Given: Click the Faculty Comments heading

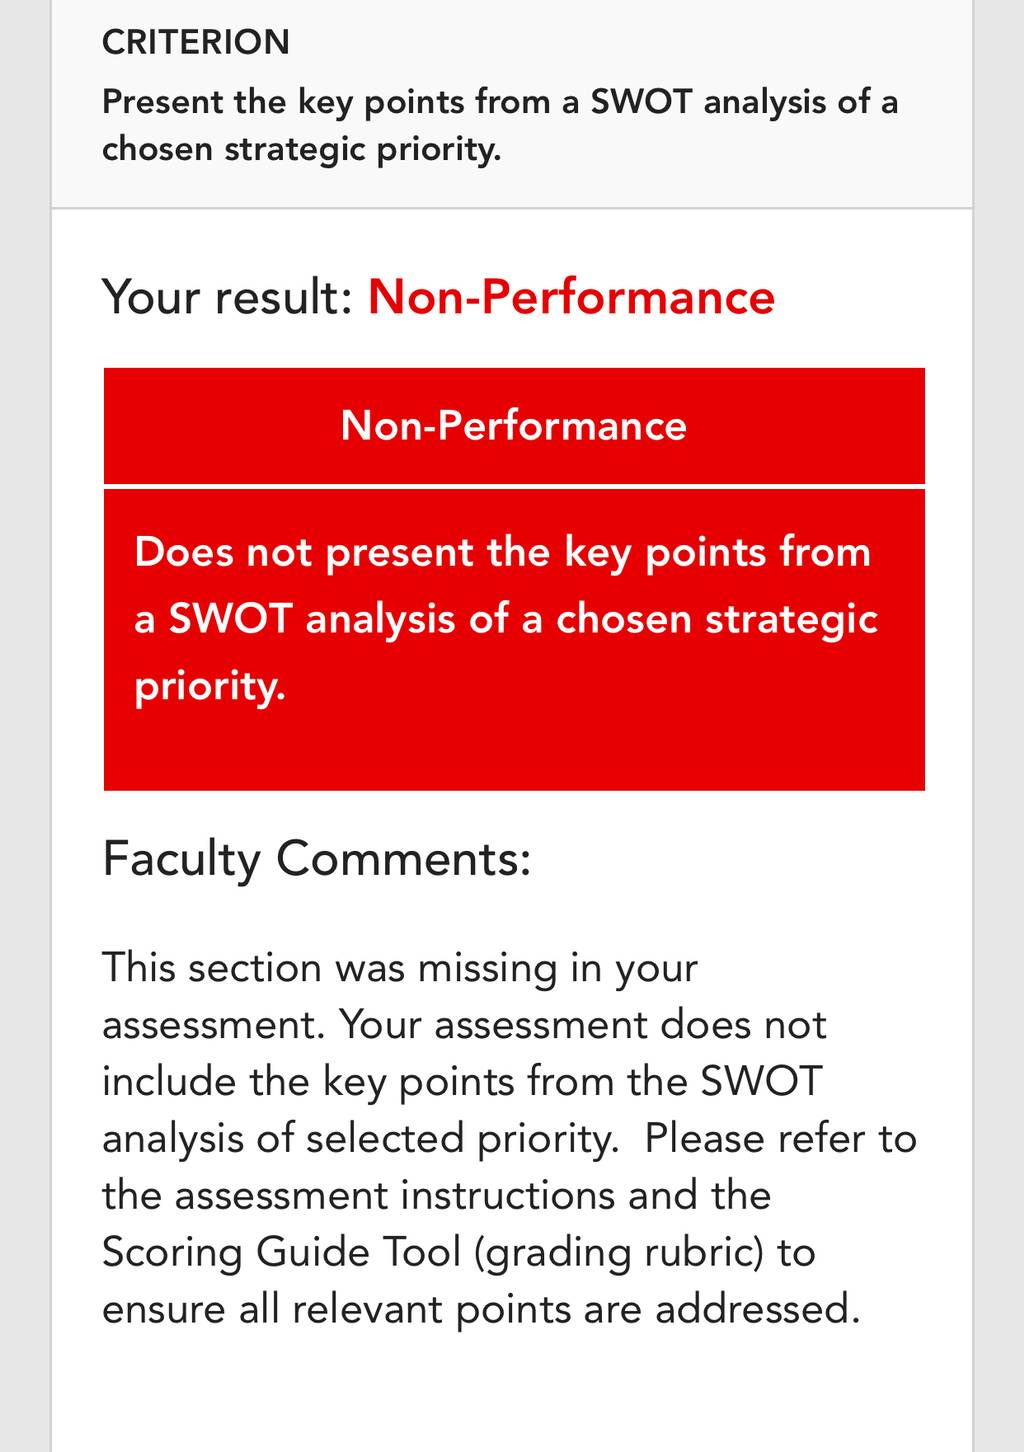Looking at the screenshot, I should click(316, 859).
